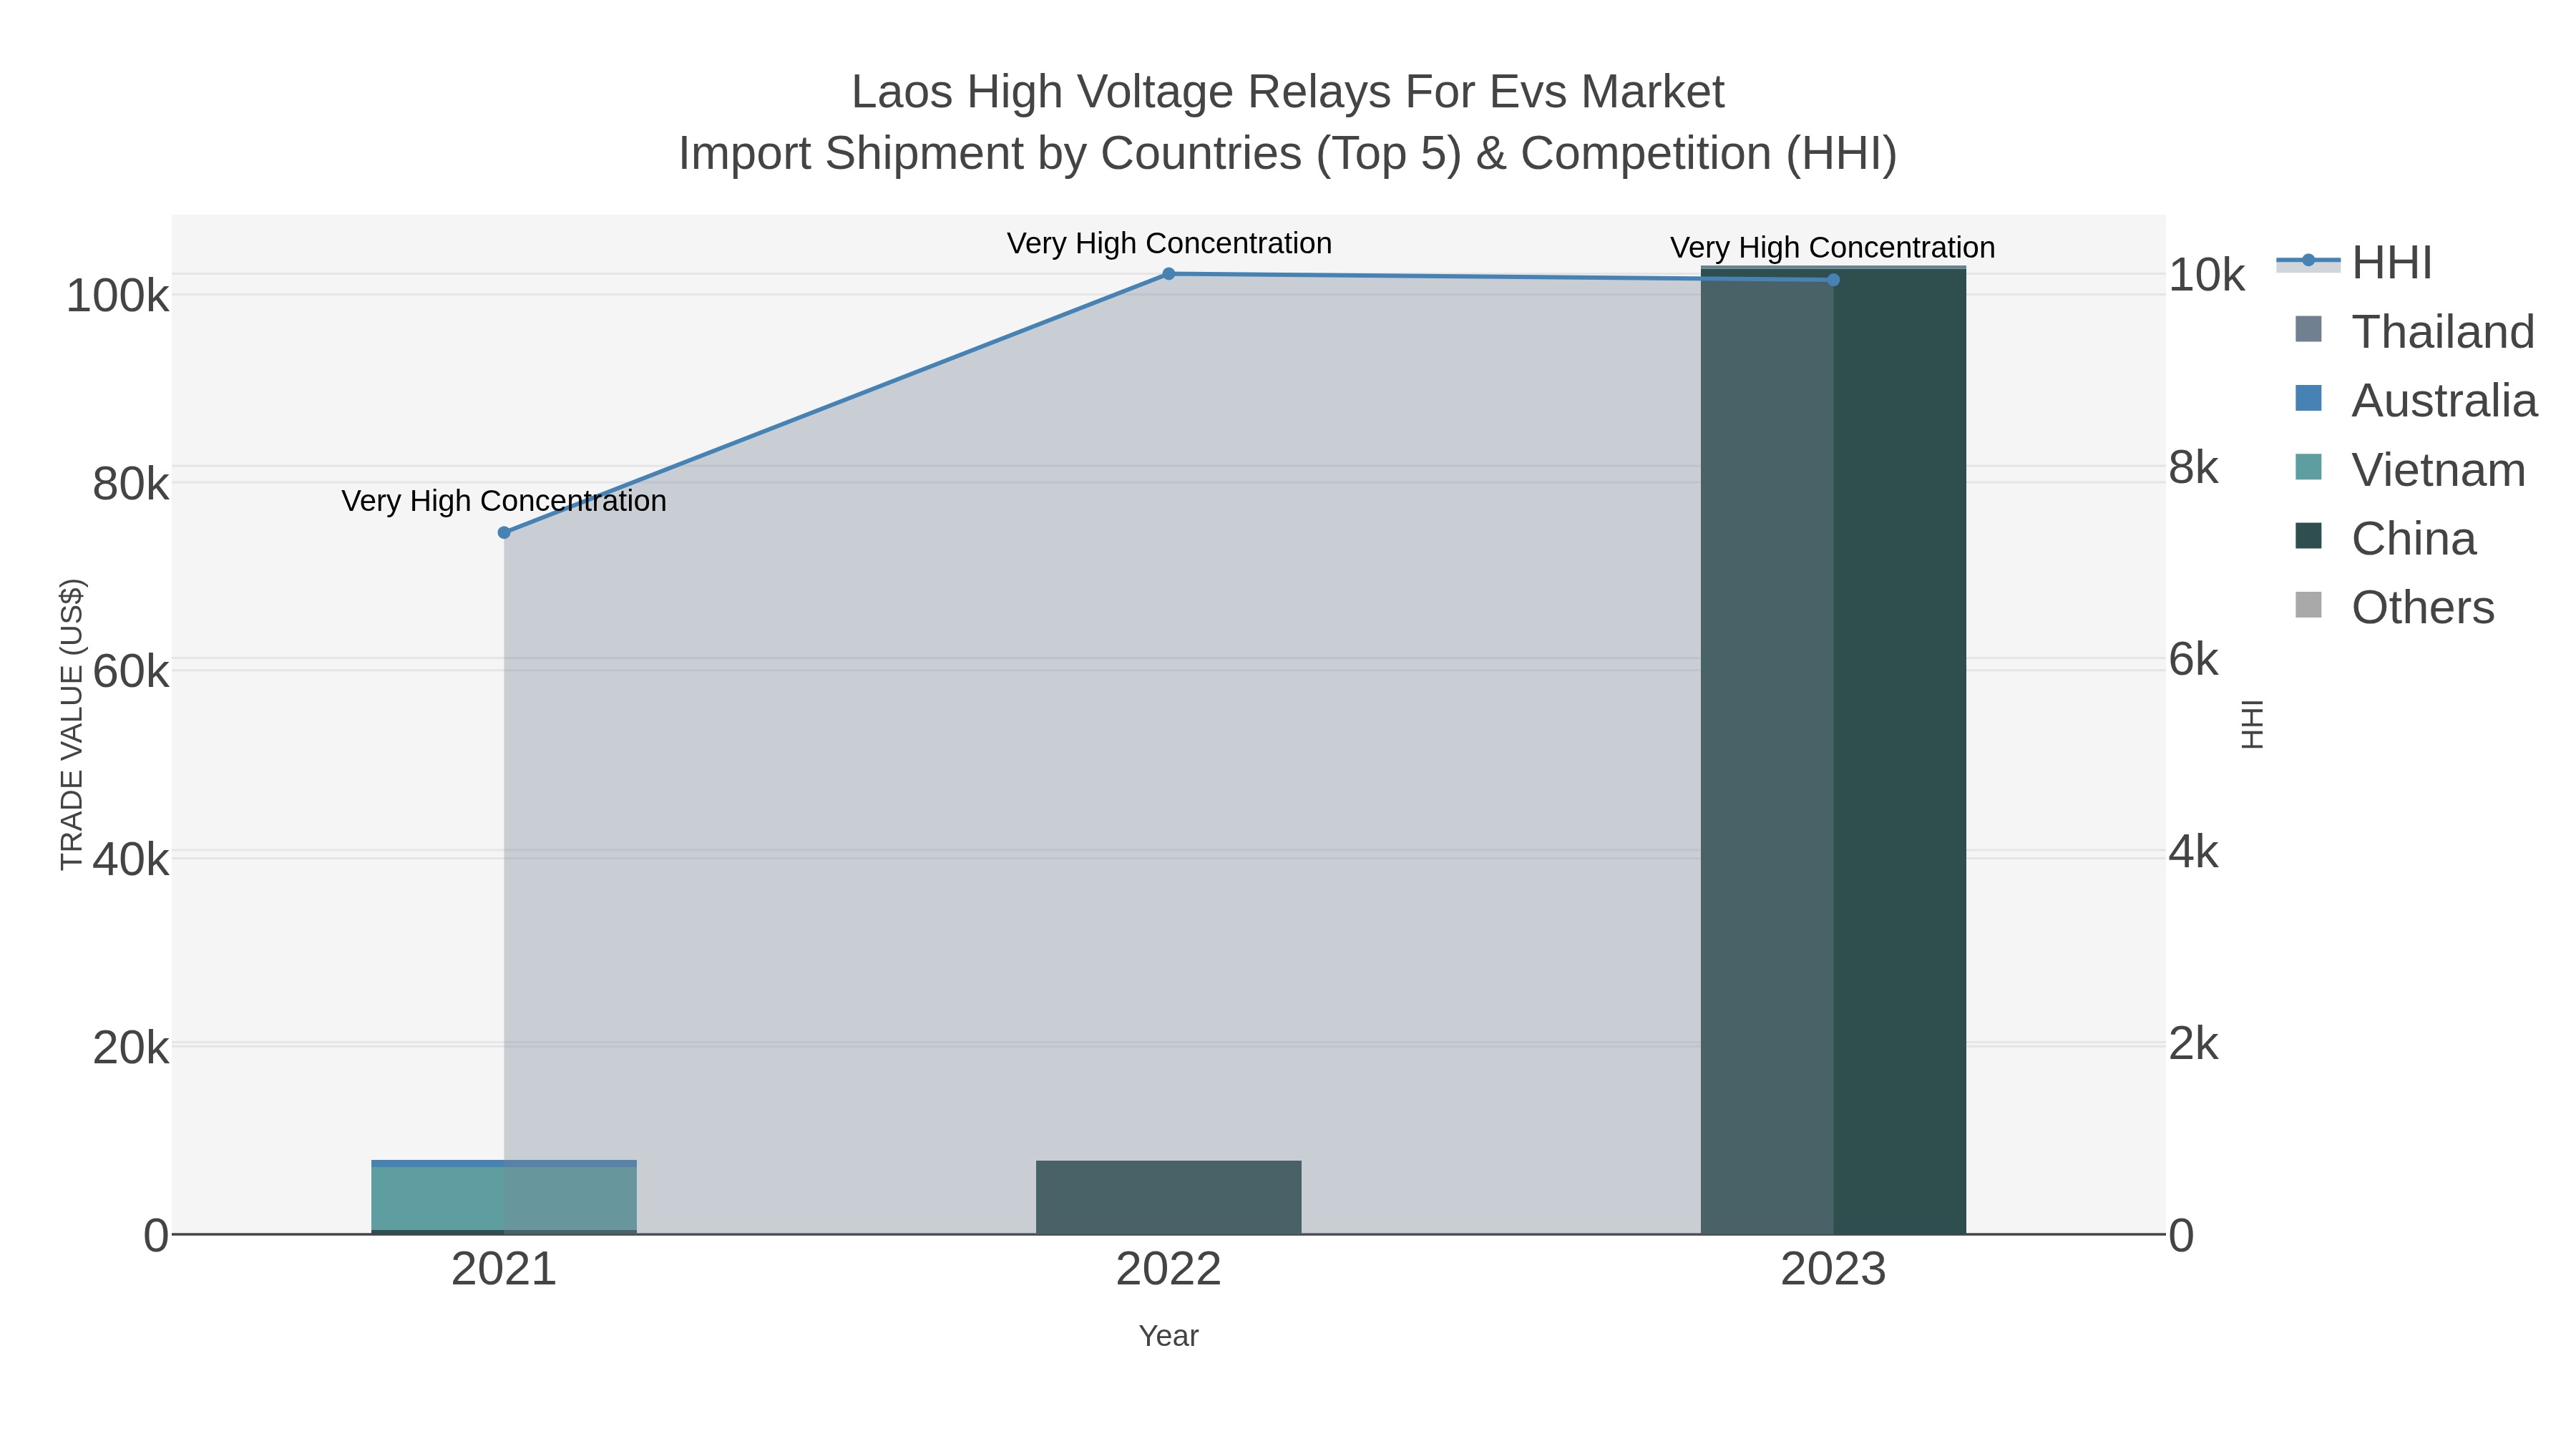Click the Australia blue color swatch

coord(2308,398)
